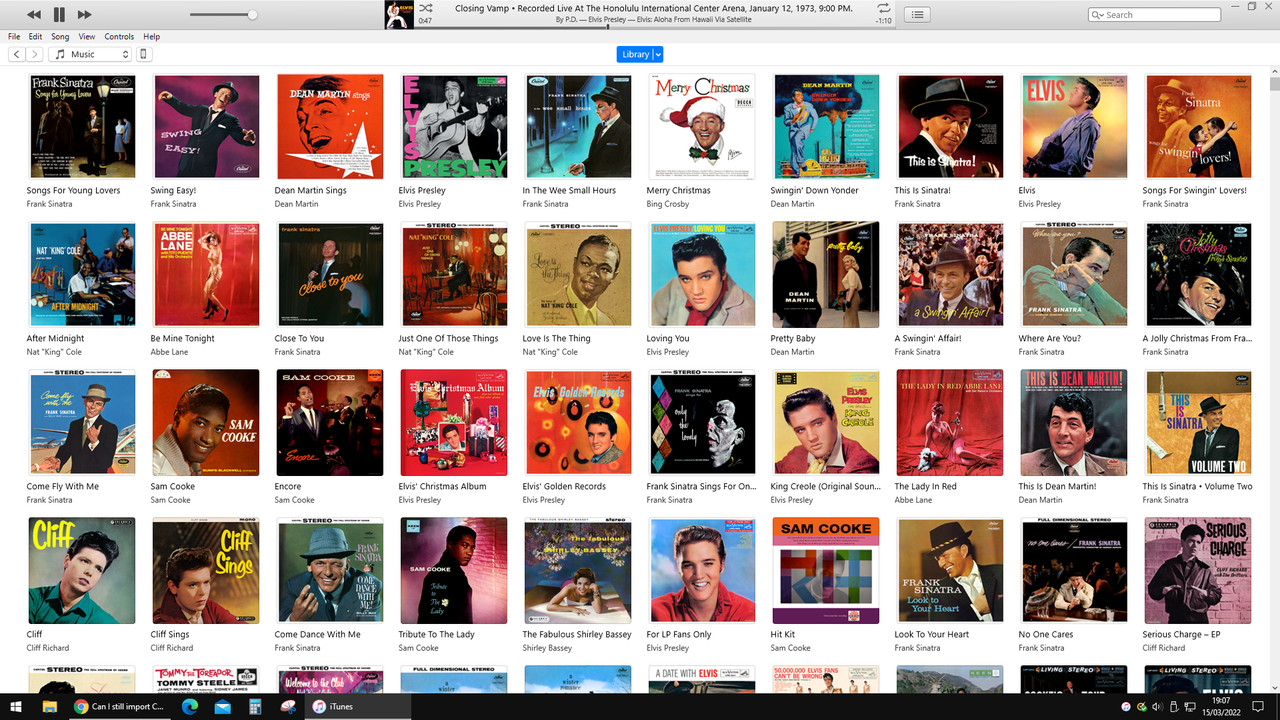This screenshot has height=720, width=1280.
Task: Open the search magnifier options dropdown
Action: coord(1099,15)
